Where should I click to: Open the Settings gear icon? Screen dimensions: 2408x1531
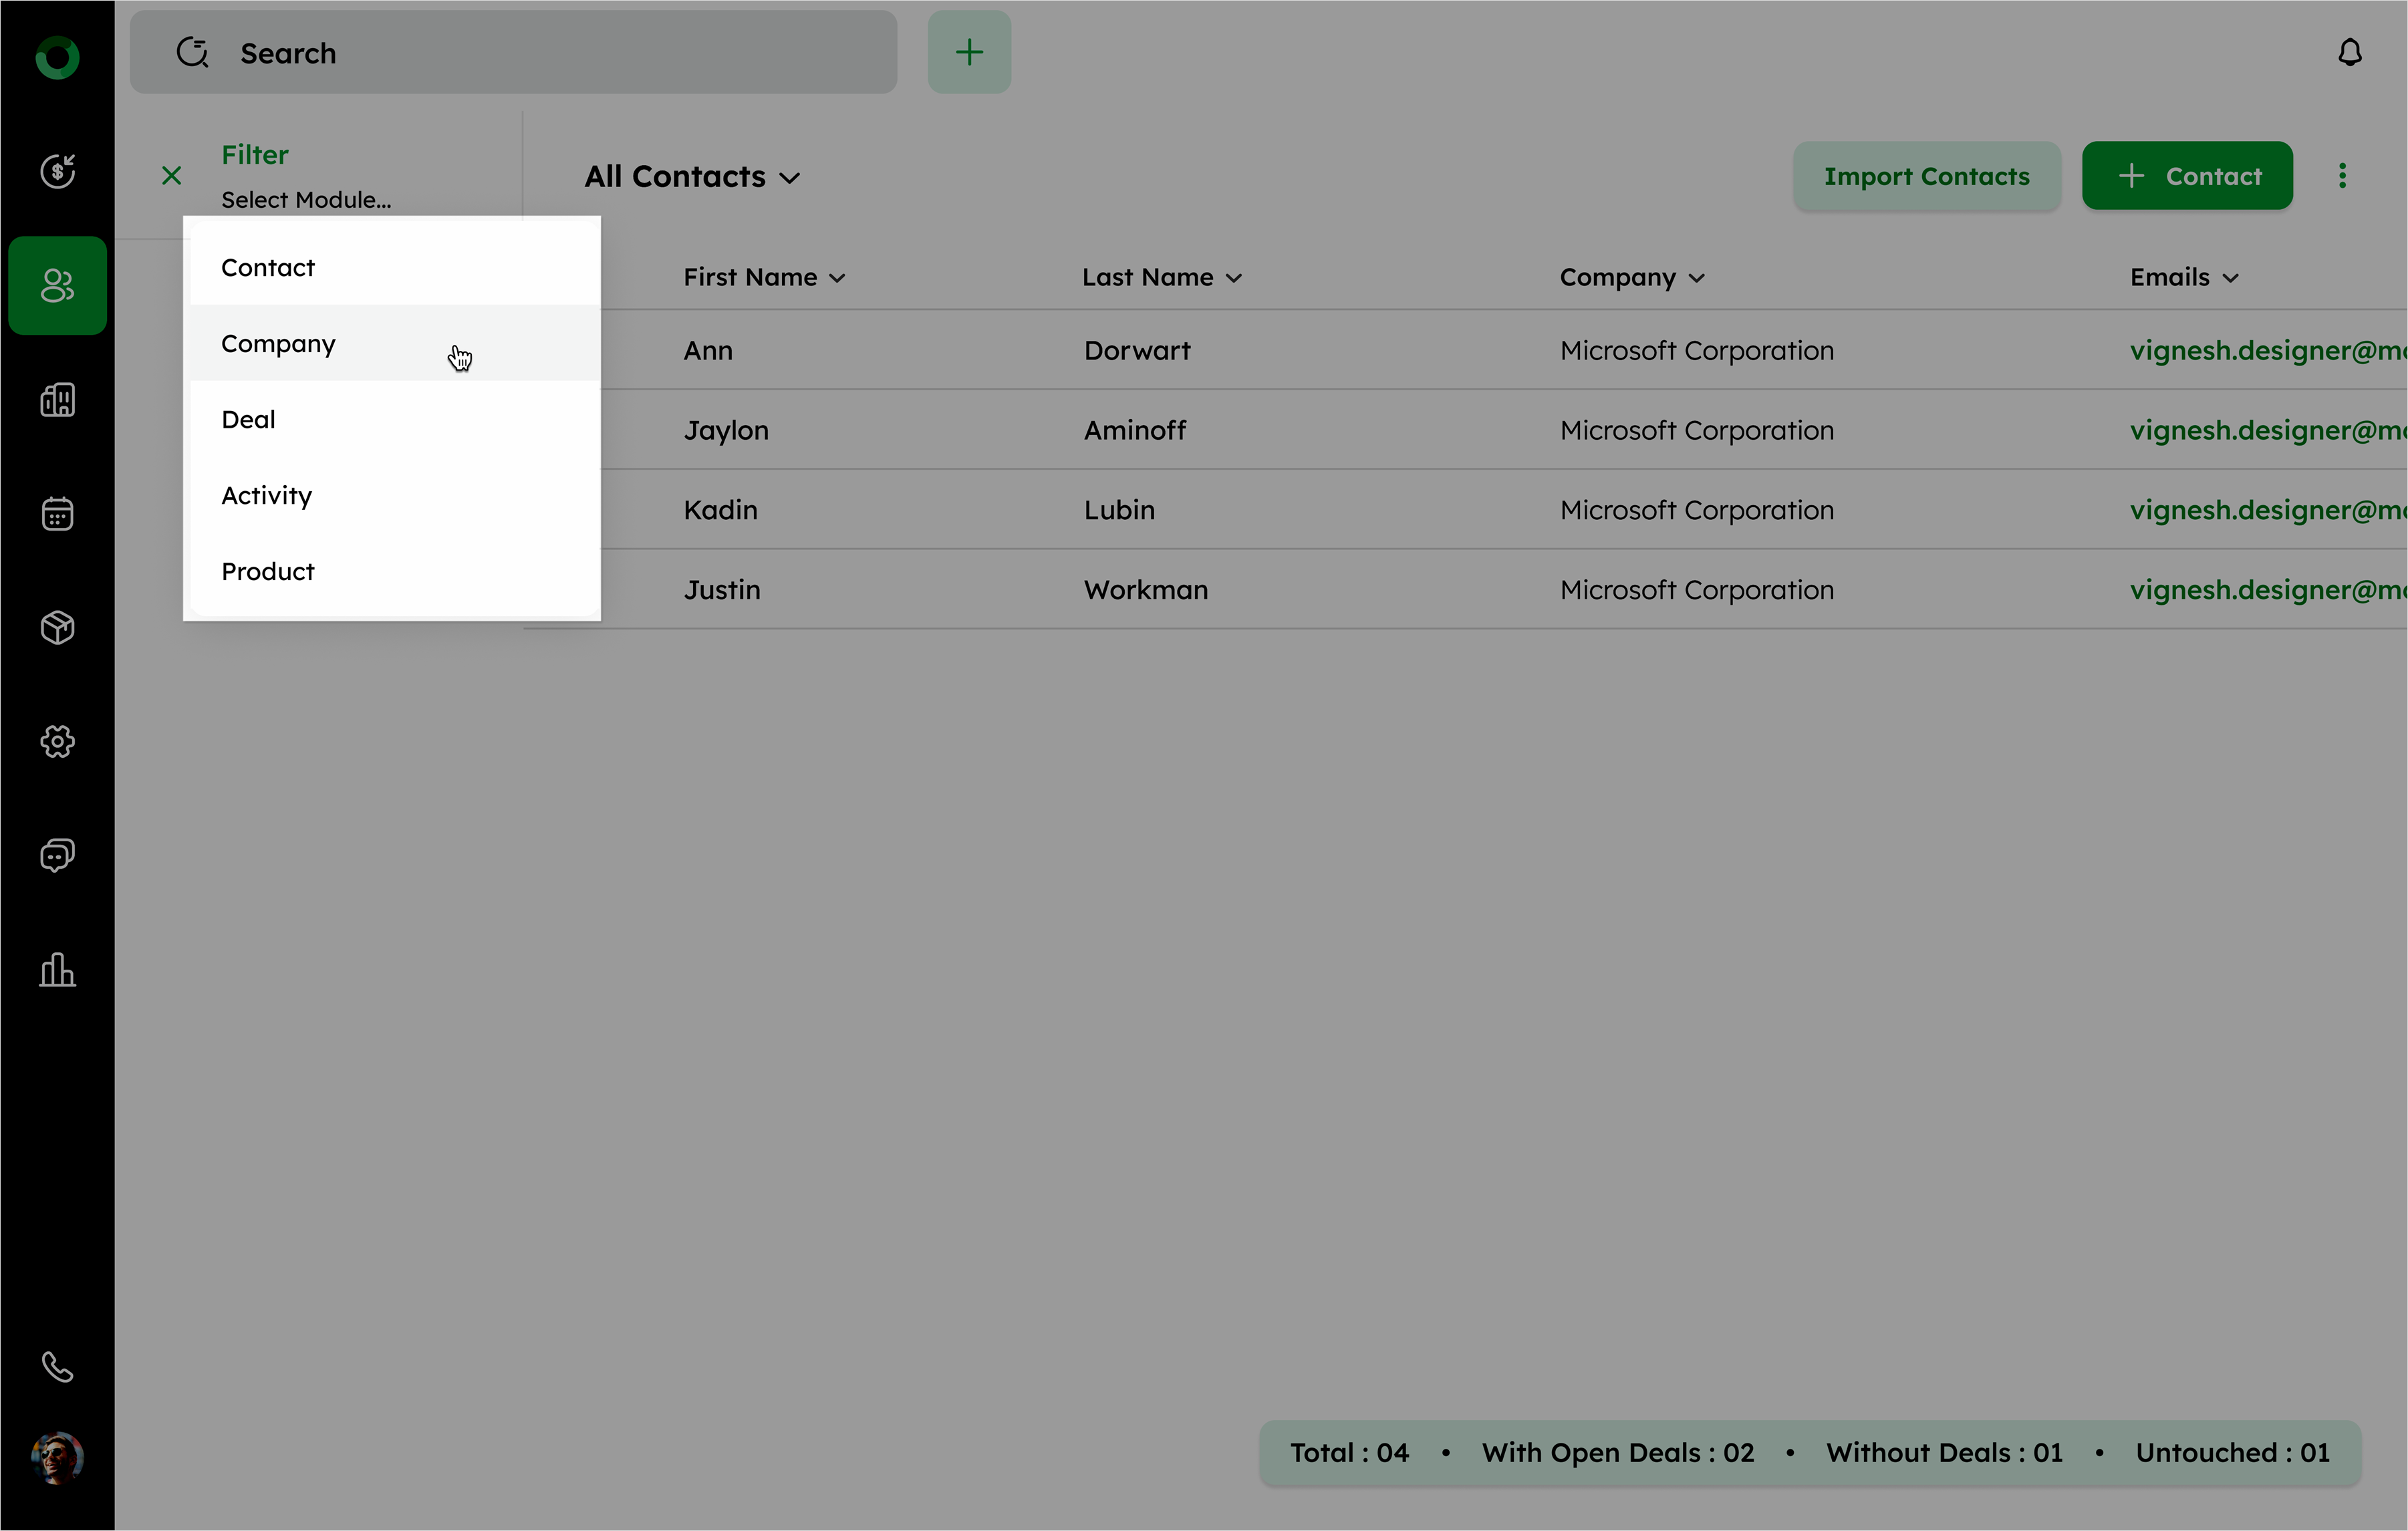pos(57,742)
